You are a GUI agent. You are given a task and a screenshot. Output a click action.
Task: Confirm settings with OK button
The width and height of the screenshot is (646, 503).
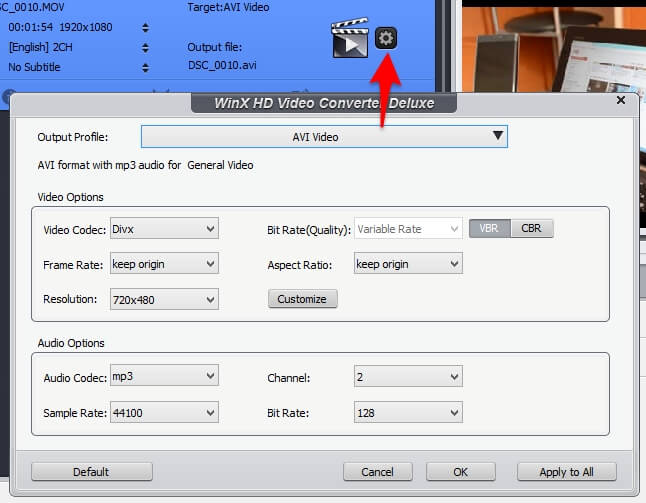coord(461,472)
